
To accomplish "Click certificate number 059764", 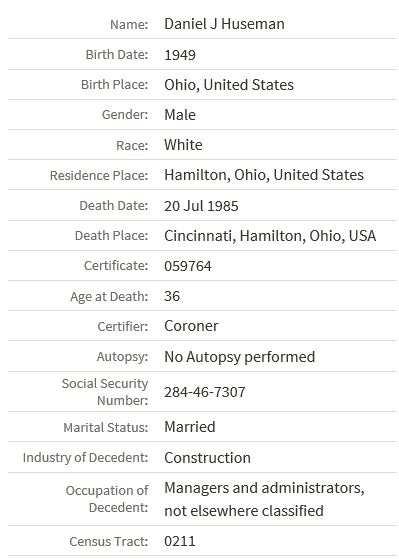I will tap(188, 266).
